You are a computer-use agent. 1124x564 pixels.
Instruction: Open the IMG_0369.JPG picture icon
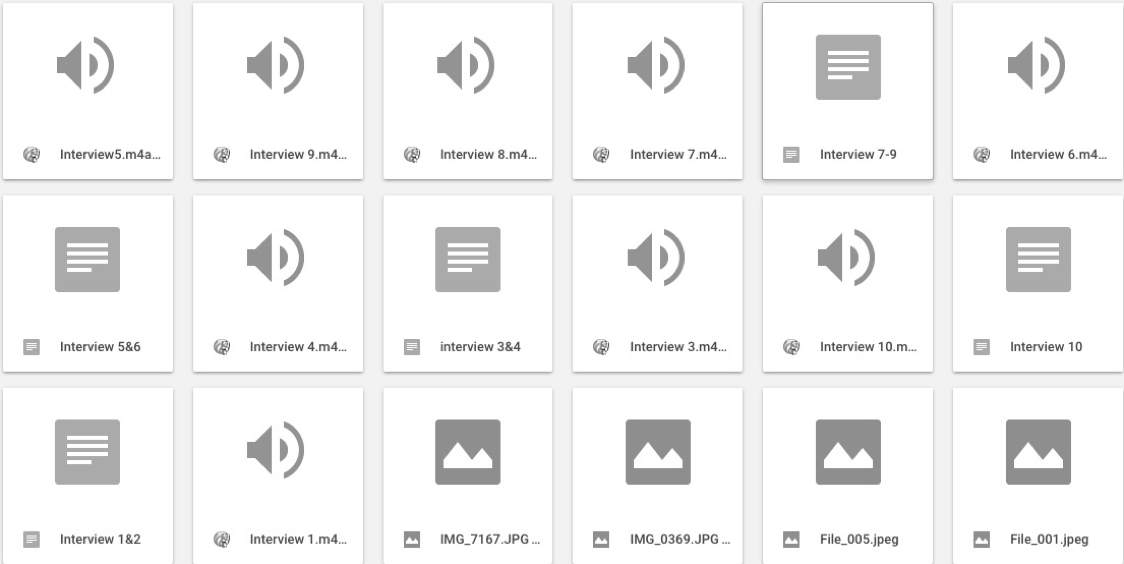click(x=658, y=452)
